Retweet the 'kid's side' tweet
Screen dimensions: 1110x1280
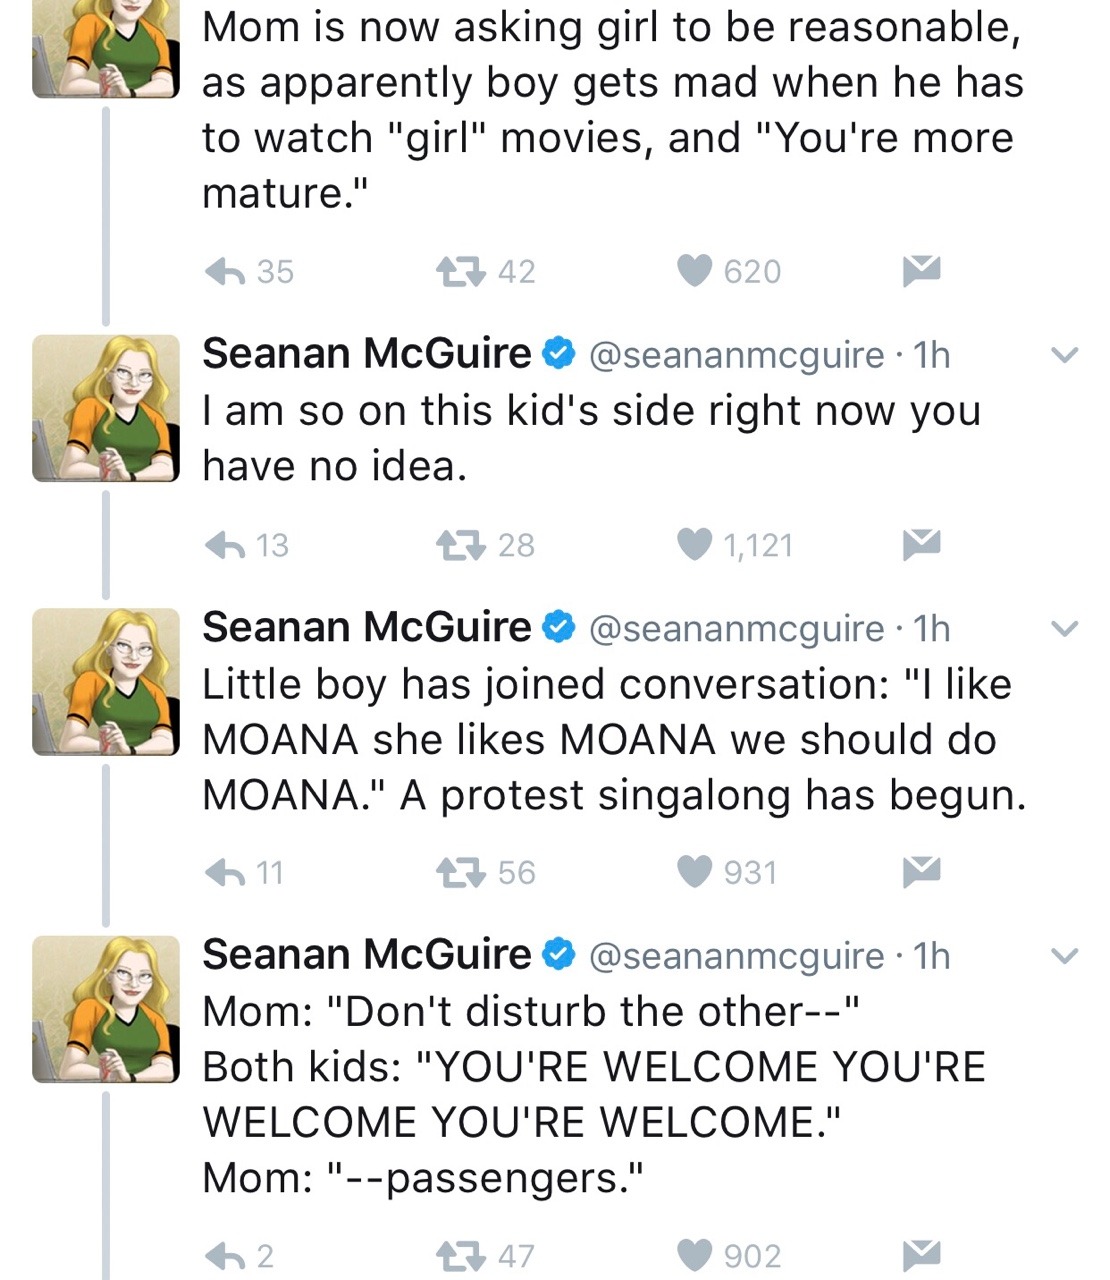click(461, 545)
